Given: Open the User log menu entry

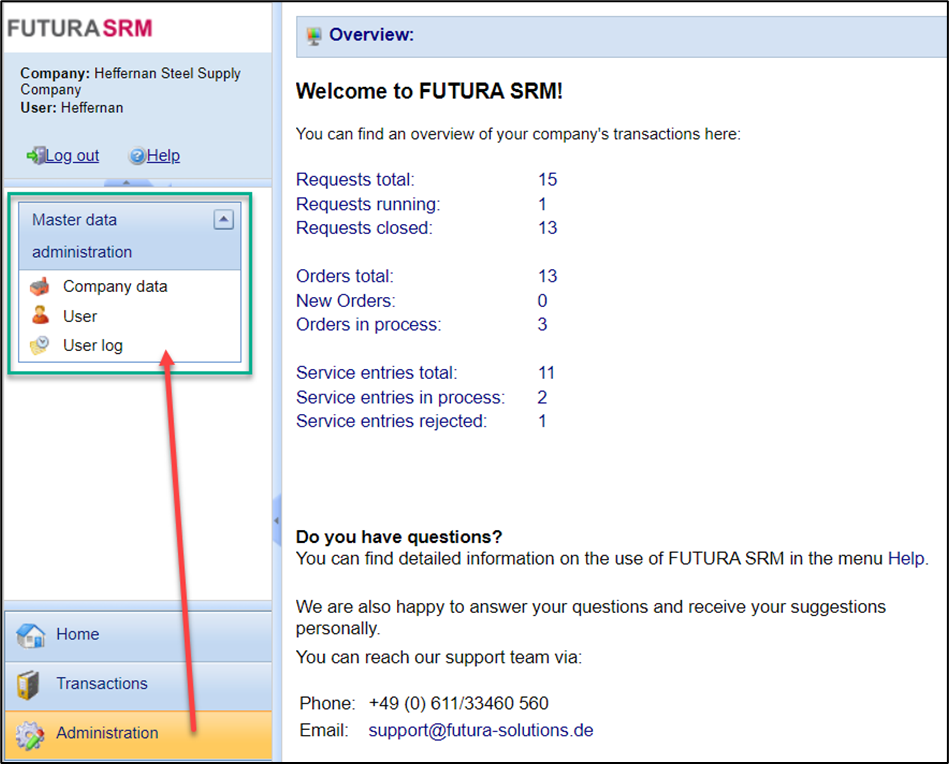Looking at the screenshot, I should (x=93, y=346).
